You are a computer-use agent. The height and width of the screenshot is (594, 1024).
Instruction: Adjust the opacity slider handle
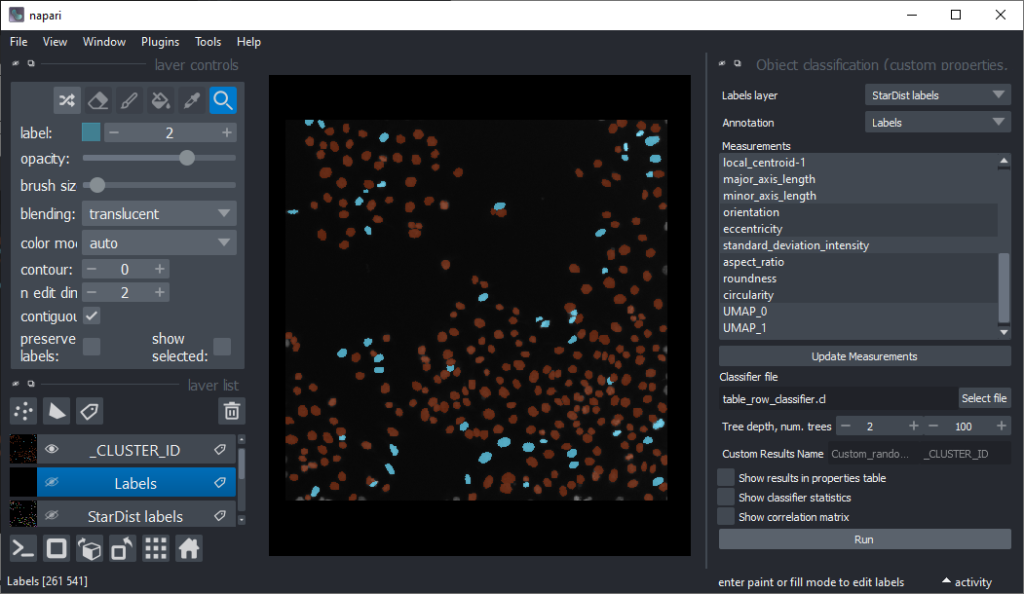coord(186,158)
